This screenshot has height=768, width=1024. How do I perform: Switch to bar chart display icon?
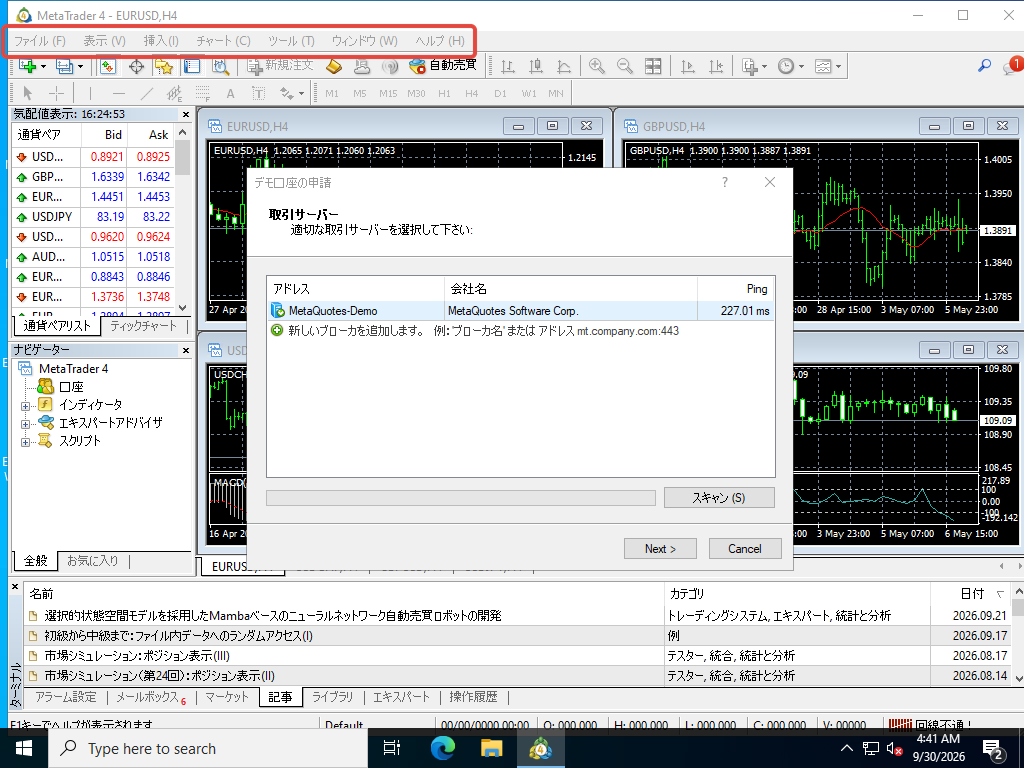507,66
